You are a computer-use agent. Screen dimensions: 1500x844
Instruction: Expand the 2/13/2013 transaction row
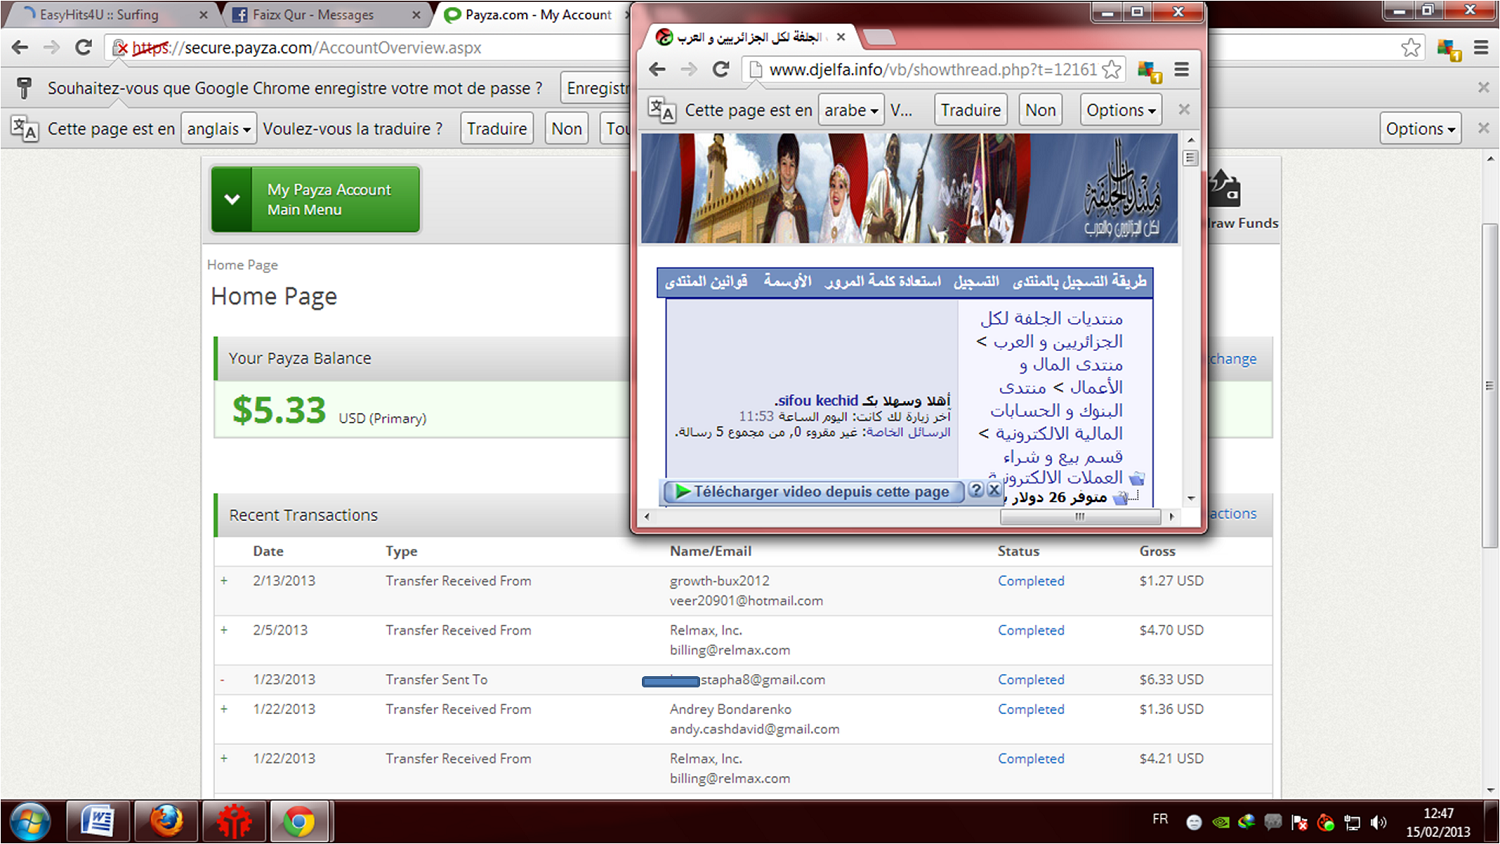[x=224, y=580]
